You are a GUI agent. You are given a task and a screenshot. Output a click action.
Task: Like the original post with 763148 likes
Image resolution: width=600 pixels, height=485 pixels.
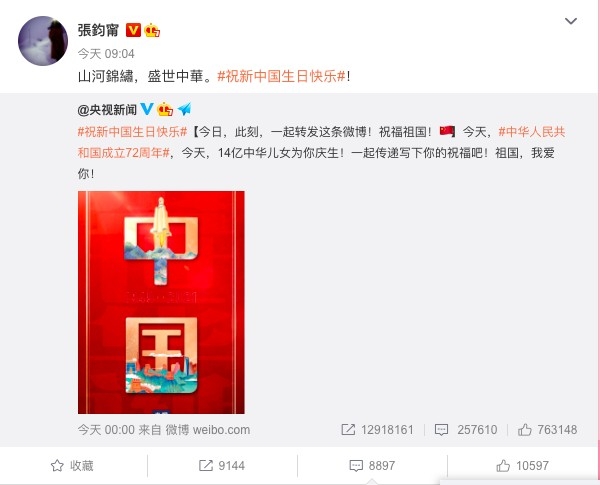point(548,430)
